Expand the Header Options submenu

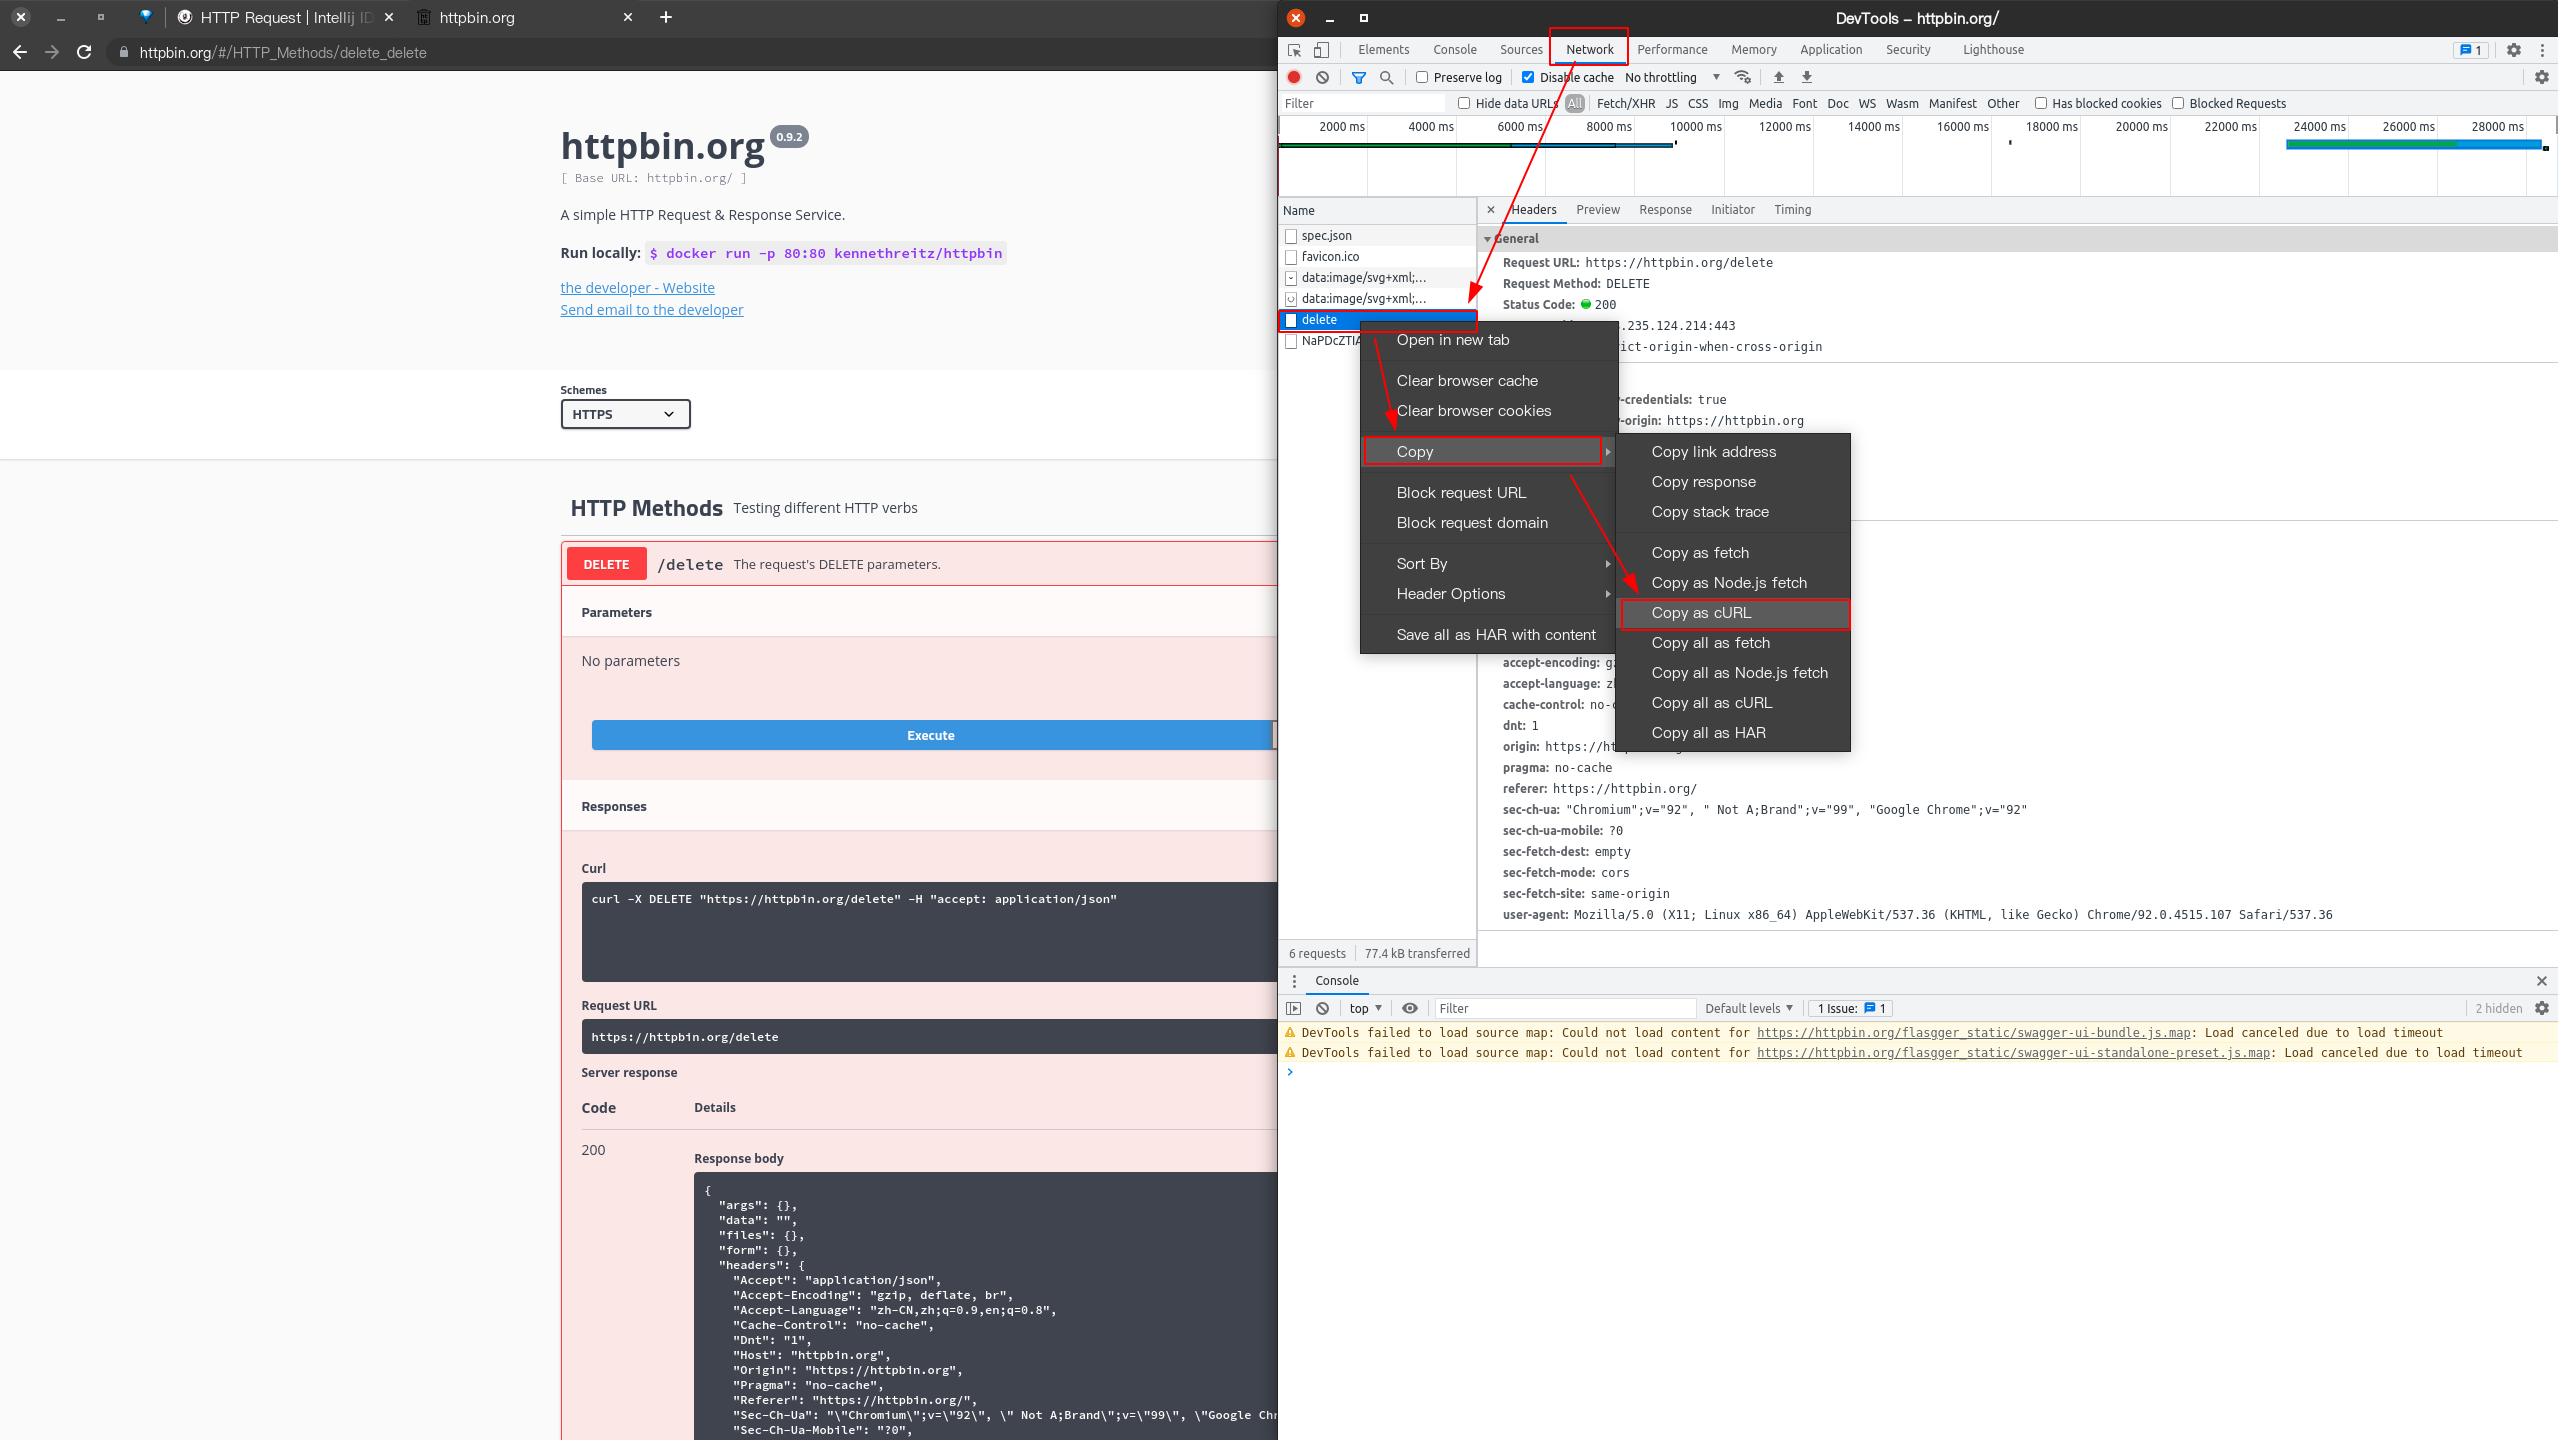coord(1489,594)
